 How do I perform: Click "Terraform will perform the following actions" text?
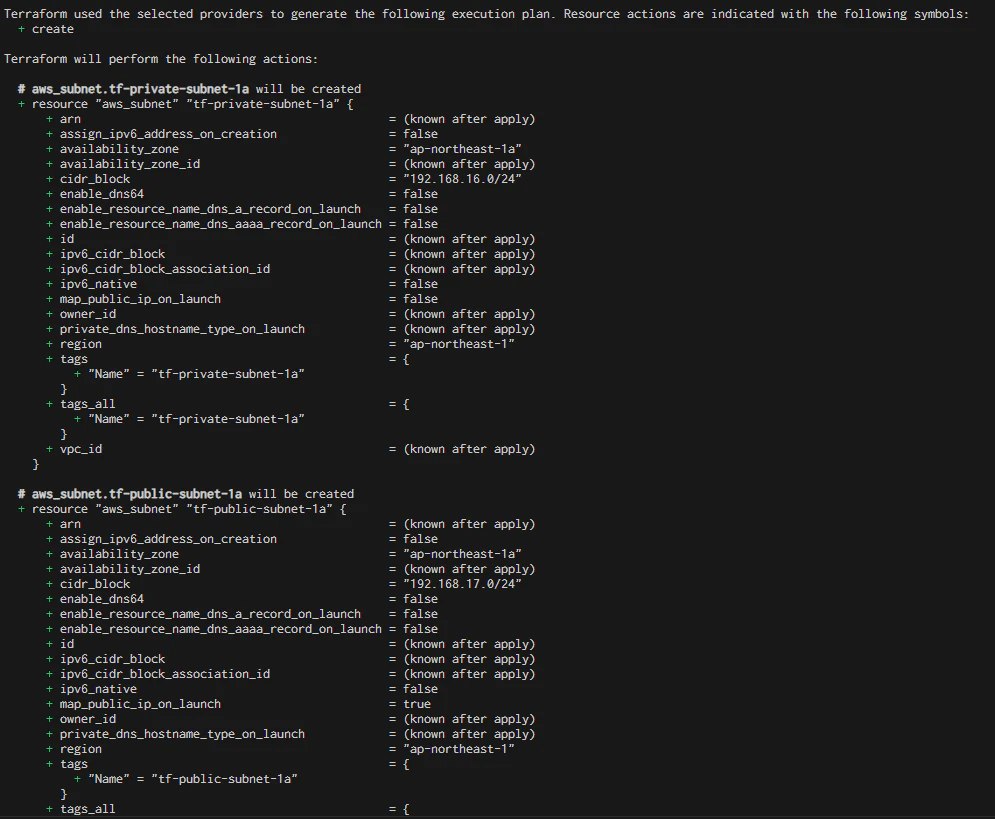161,59
